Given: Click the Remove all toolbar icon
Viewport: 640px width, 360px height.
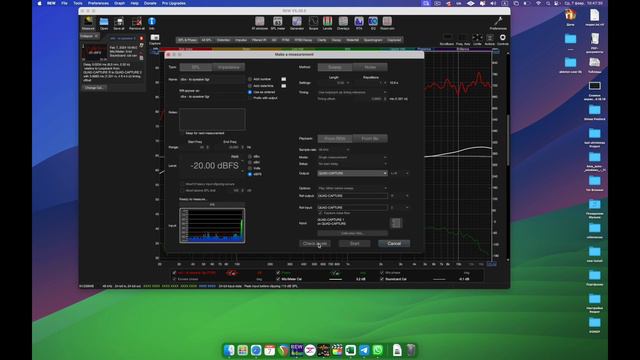Looking at the screenshot, I should pyautogui.click(x=136, y=23).
